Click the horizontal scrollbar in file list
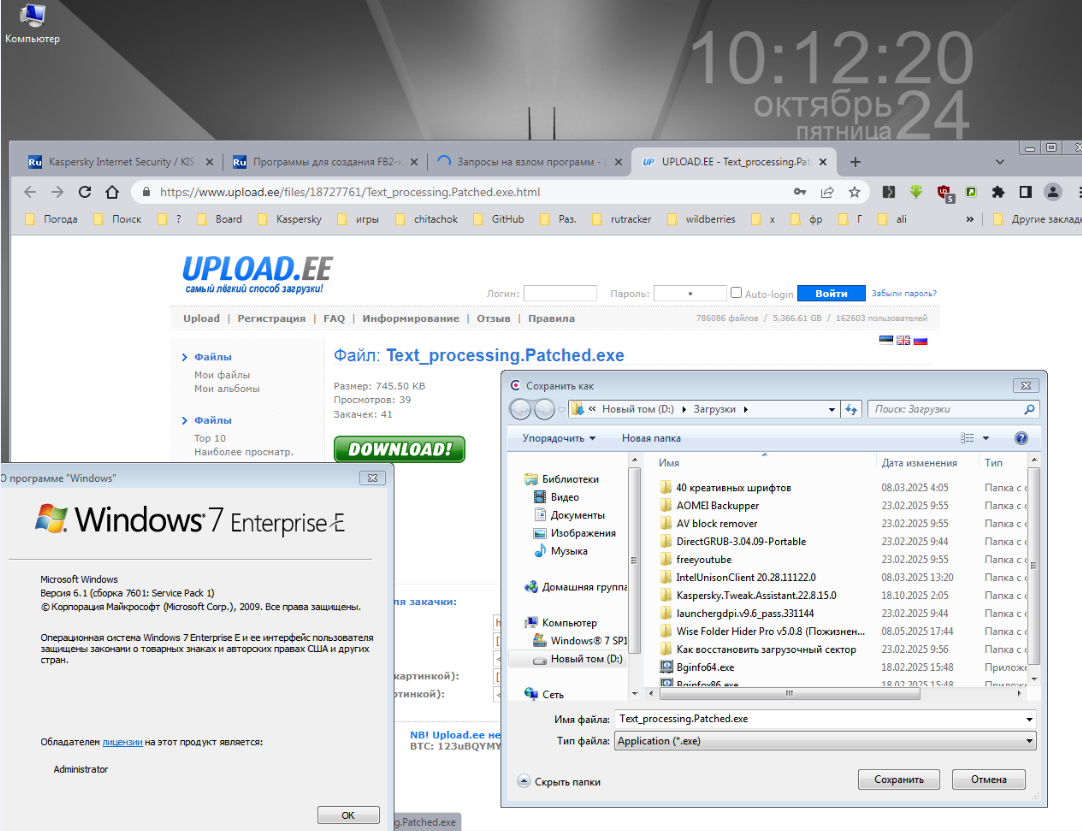The width and height of the screenshot is (1082, 831). [789, 693]
